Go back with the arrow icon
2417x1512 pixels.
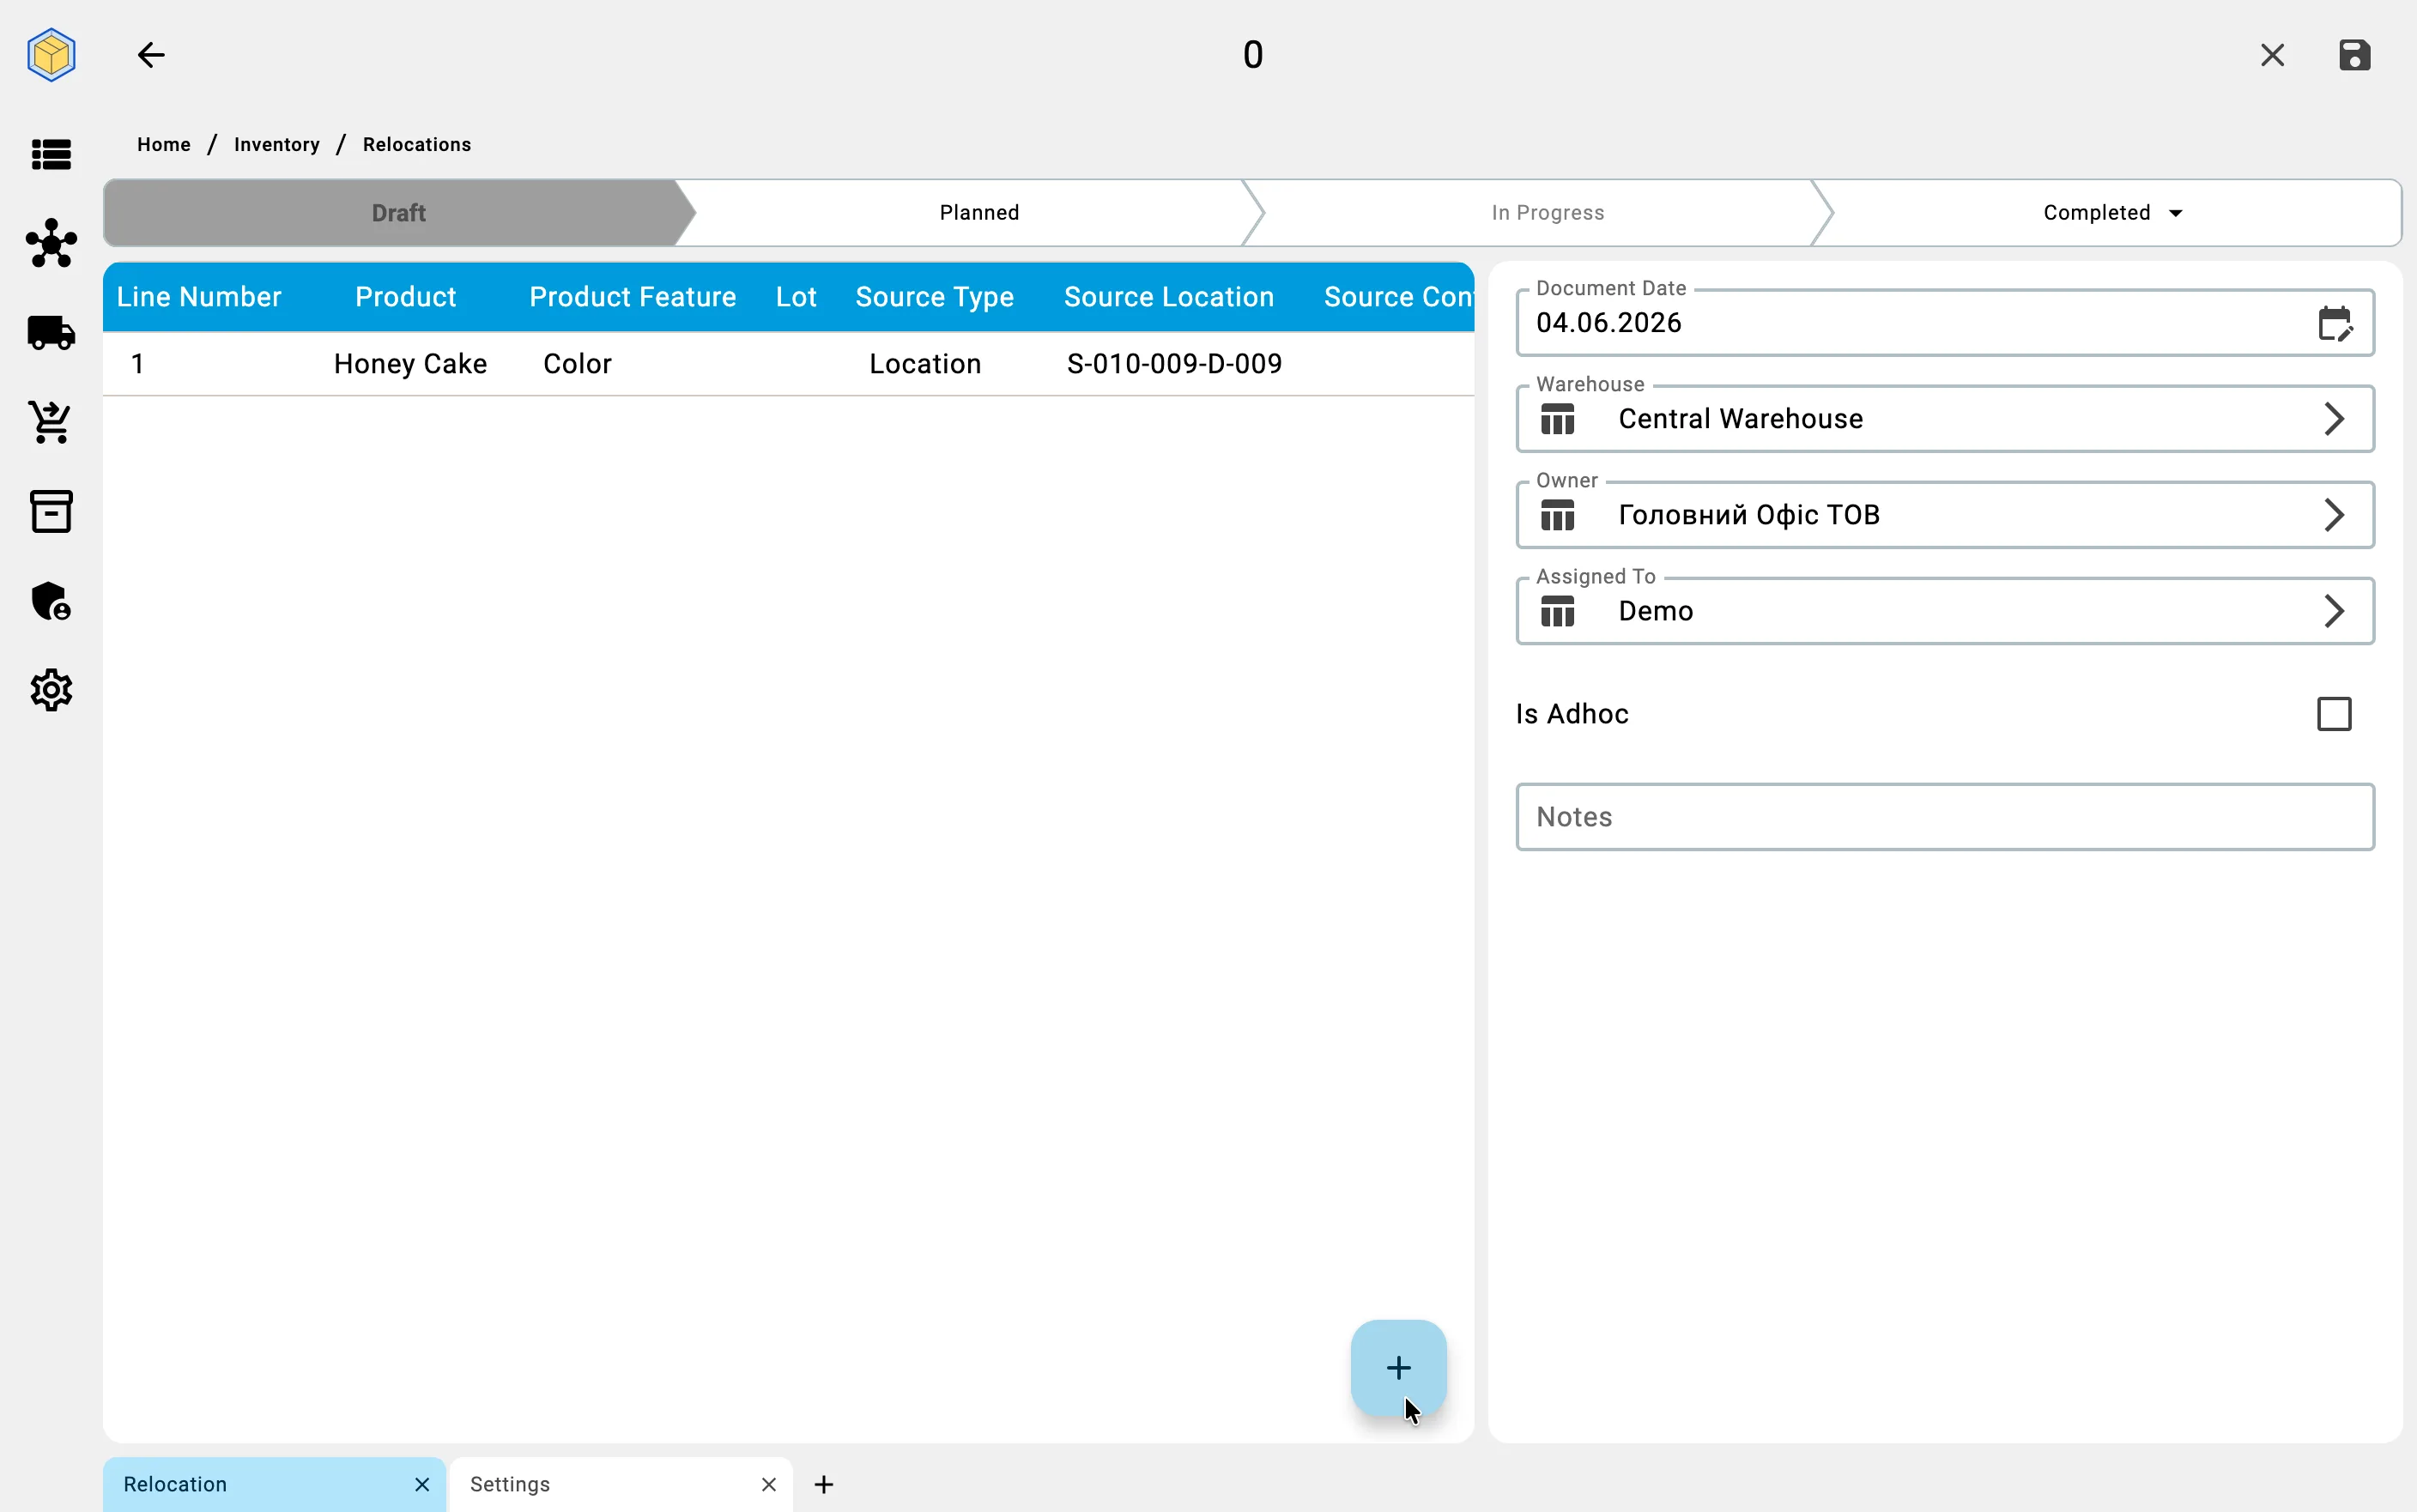pos(151,55)
